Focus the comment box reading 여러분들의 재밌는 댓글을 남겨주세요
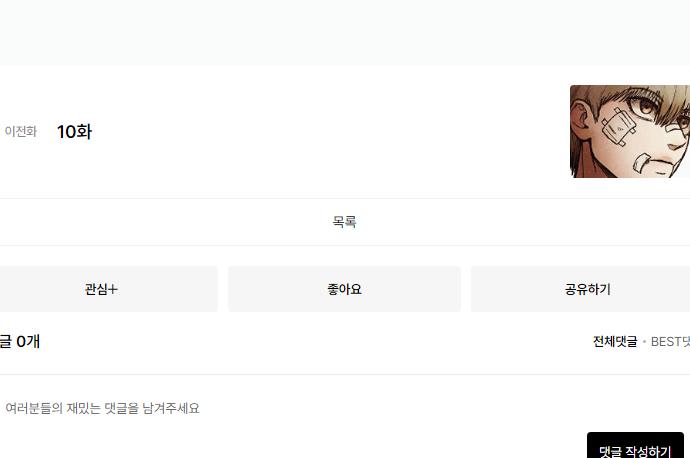The image size is (690, 458). [x=102, y=408]
